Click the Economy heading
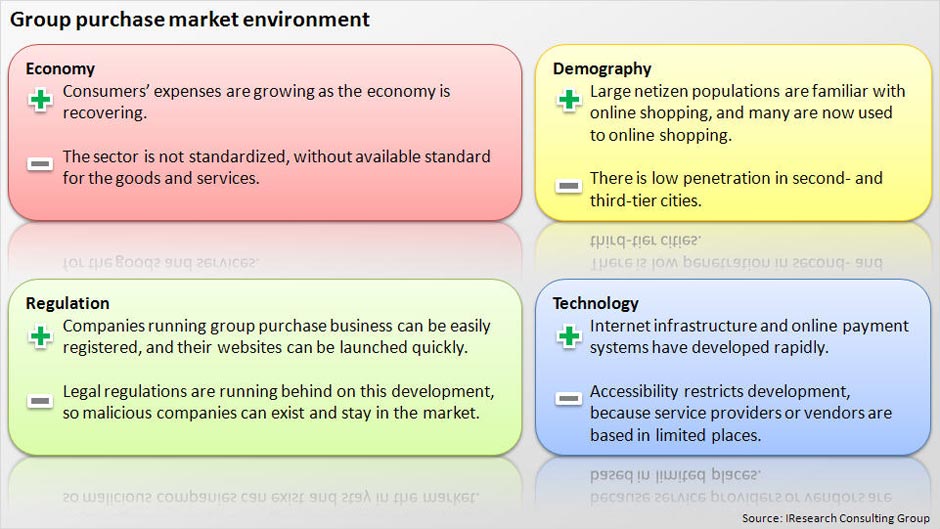Image resolution: width=940 pixels, height=529 pixels. click(x=60, y=69)
